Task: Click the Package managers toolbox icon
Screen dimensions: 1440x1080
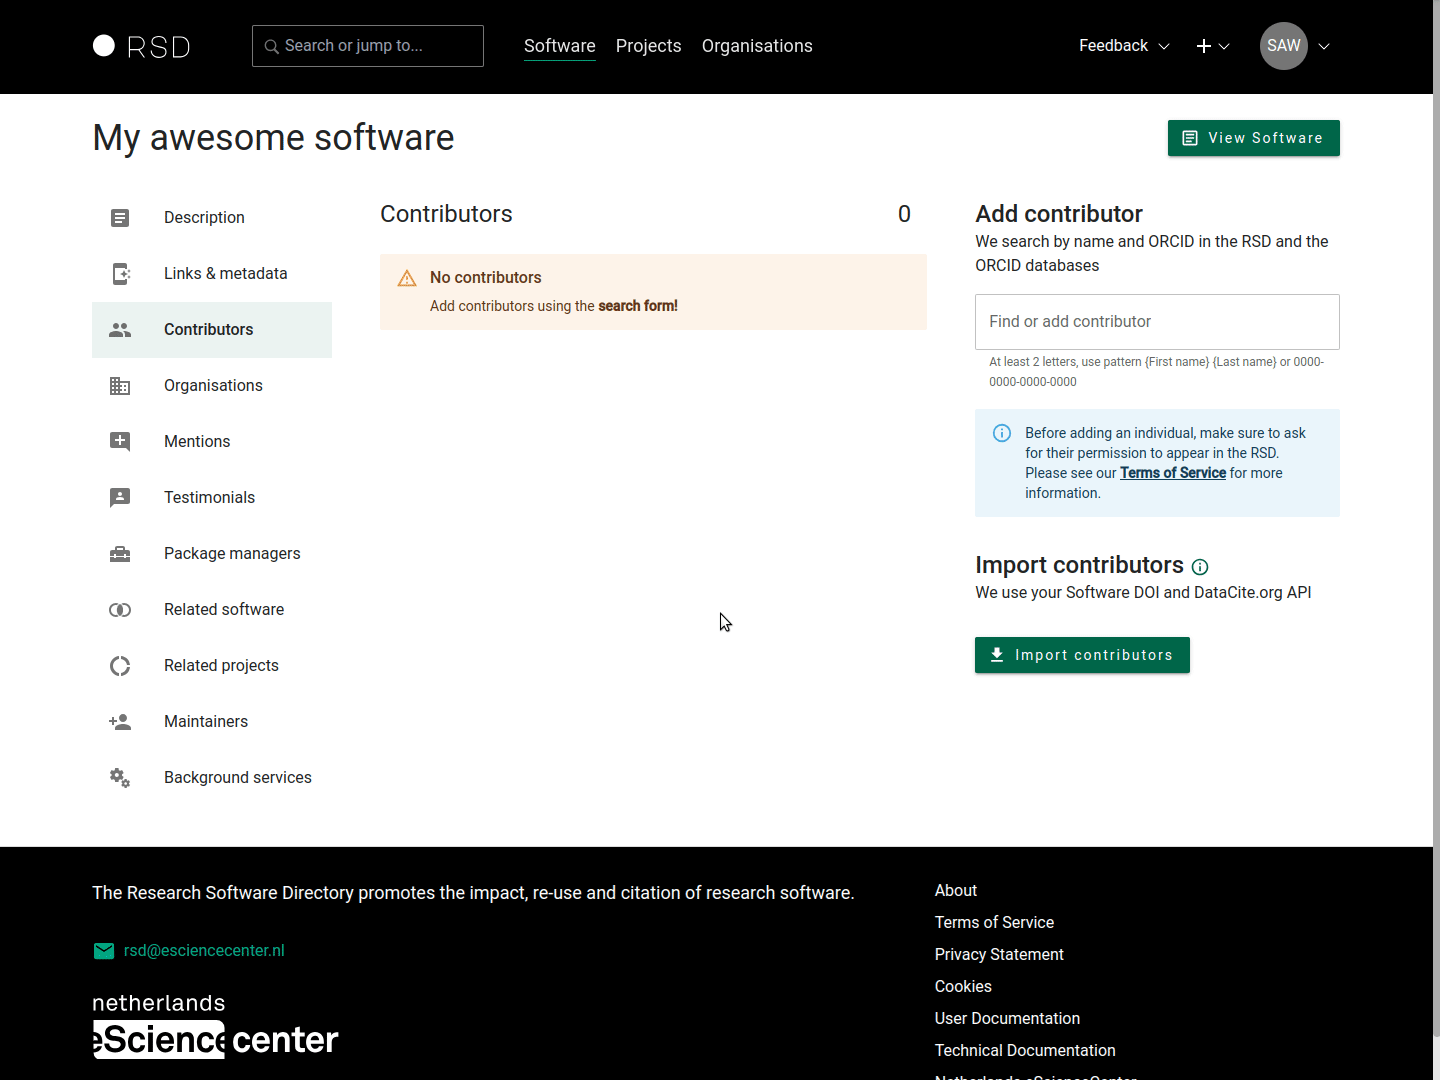Action: point(120,554)
